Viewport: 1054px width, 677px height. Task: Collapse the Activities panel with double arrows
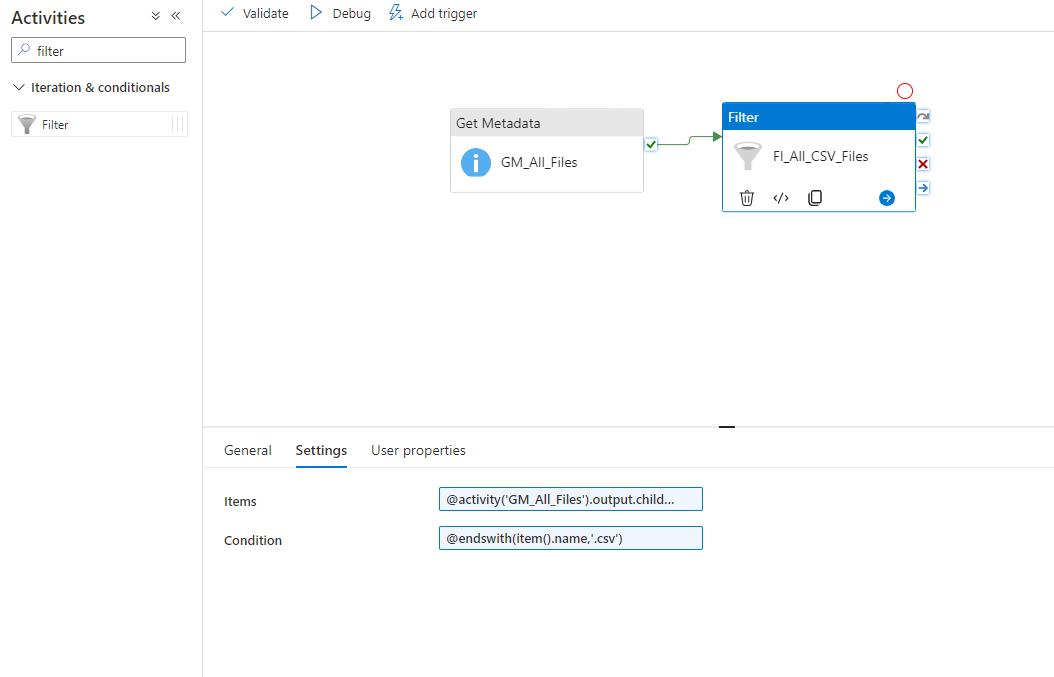(175, 16)
